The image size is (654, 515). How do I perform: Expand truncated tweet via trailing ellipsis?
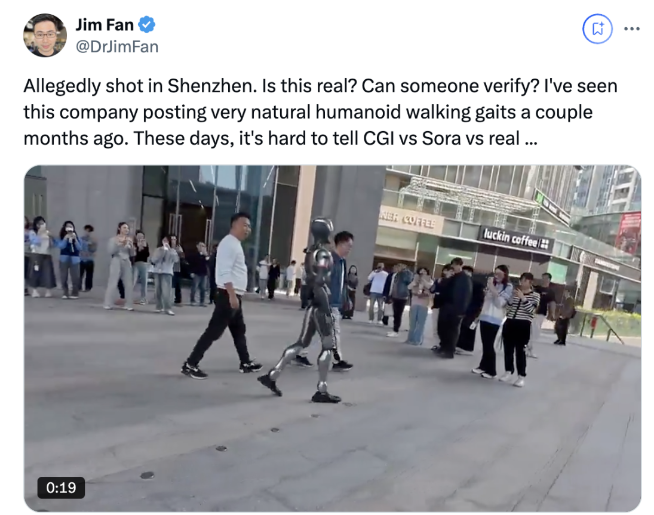point(531,139)
